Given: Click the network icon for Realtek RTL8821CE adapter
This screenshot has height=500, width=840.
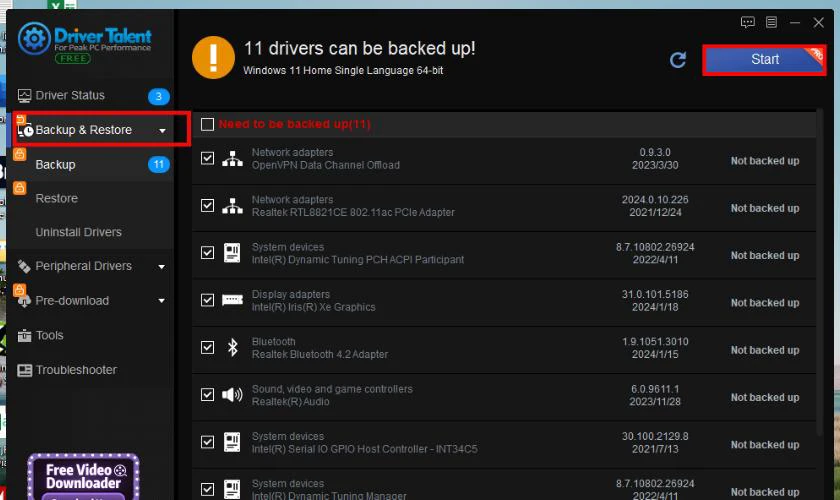Looking at the screenshot, I should pyautogui.click(x=232, y=206).
